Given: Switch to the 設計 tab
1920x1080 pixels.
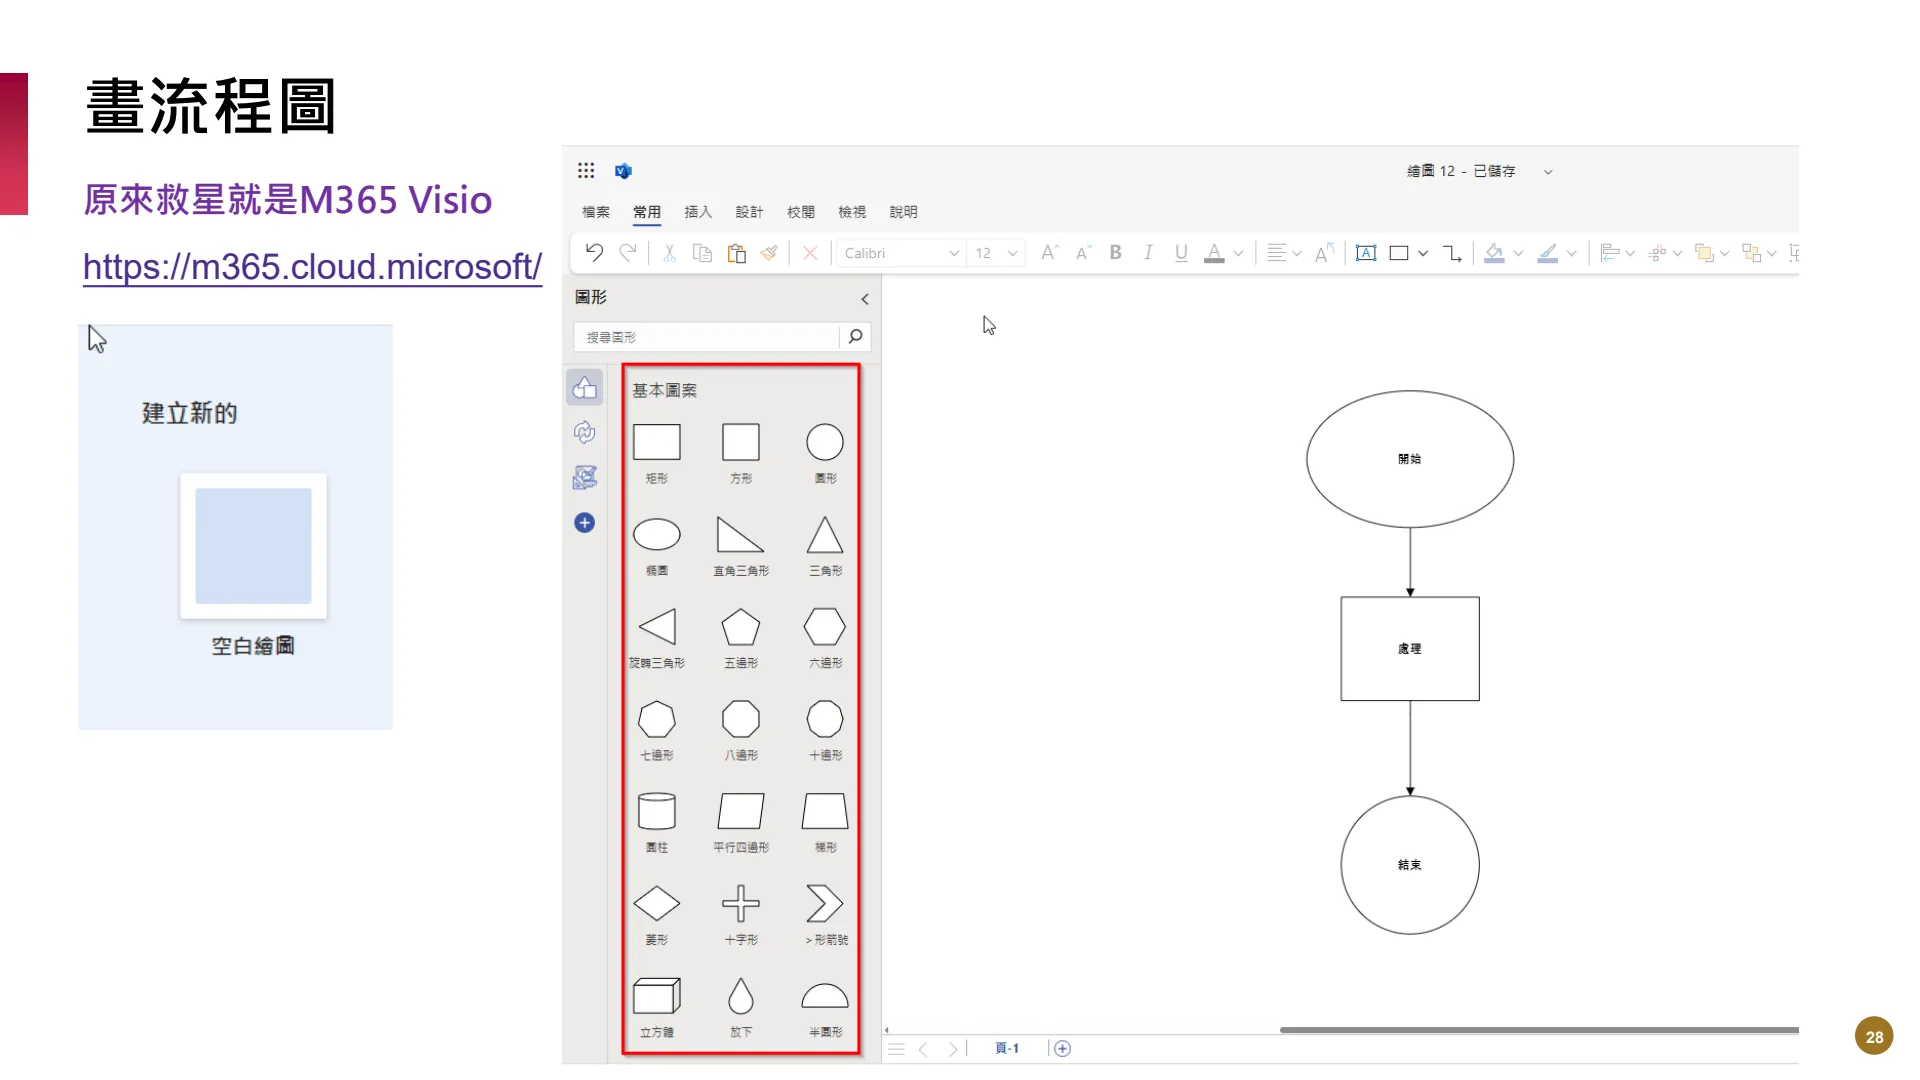Looking at the screenshot, I should click(x=749, y=212).
